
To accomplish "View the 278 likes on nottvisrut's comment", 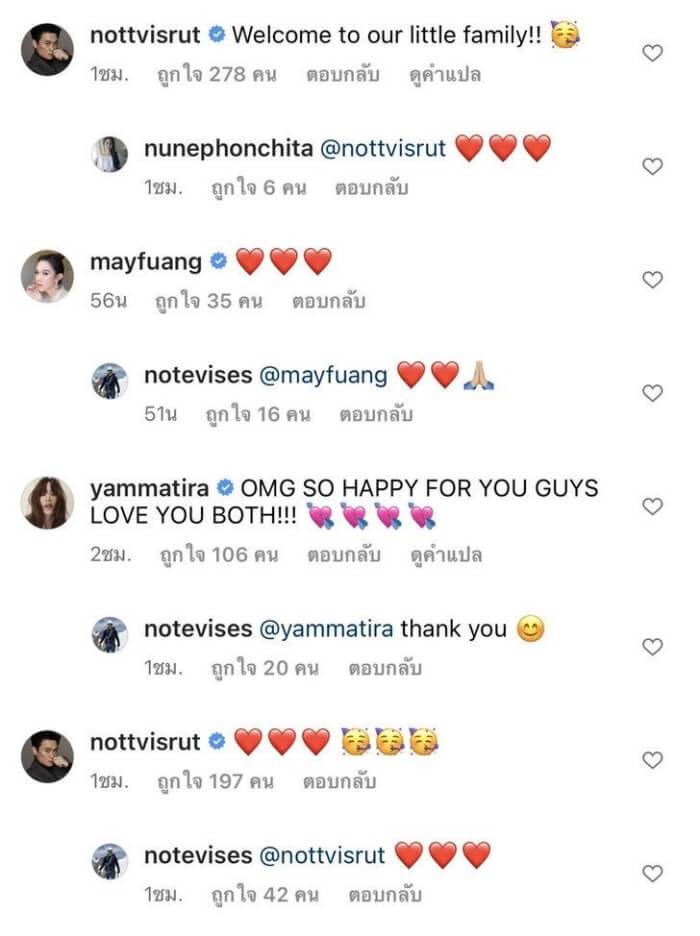I will 213,75.
